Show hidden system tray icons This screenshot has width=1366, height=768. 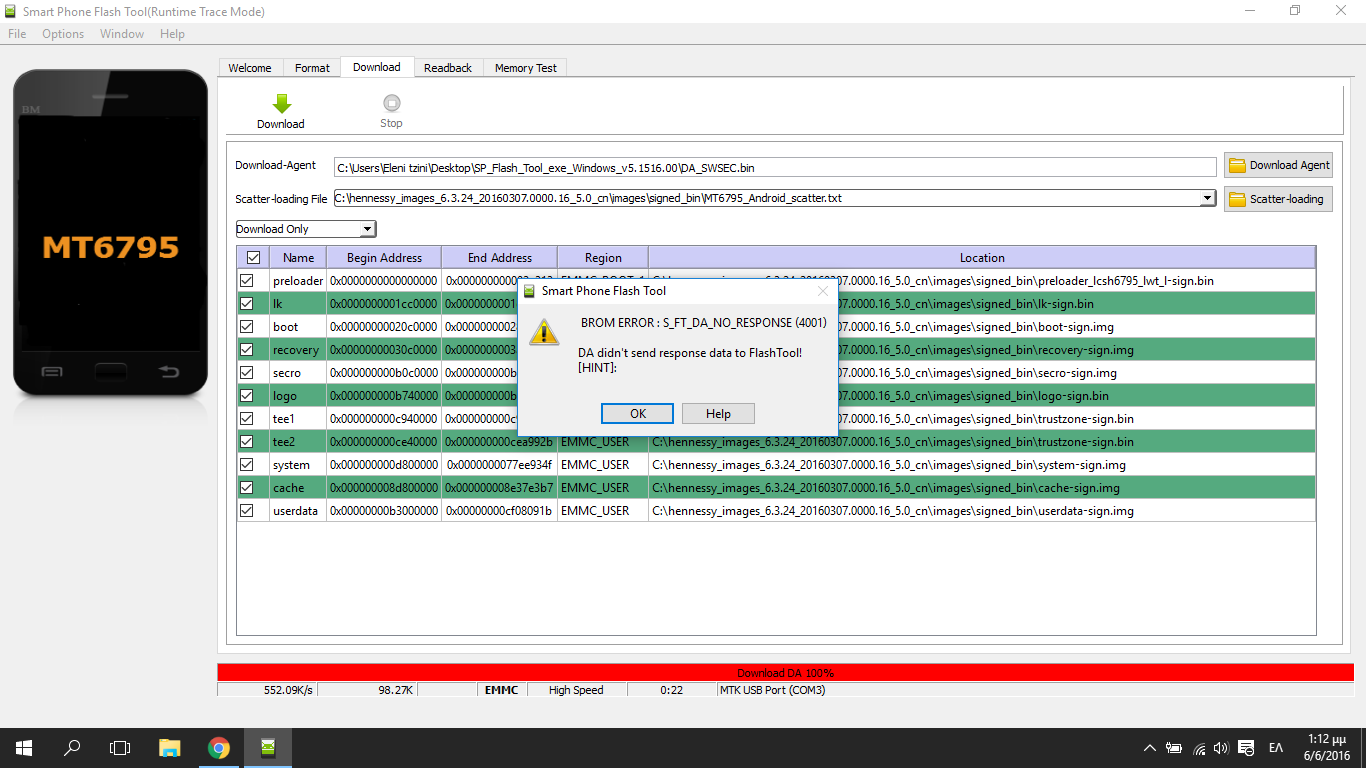point(1150,748)
